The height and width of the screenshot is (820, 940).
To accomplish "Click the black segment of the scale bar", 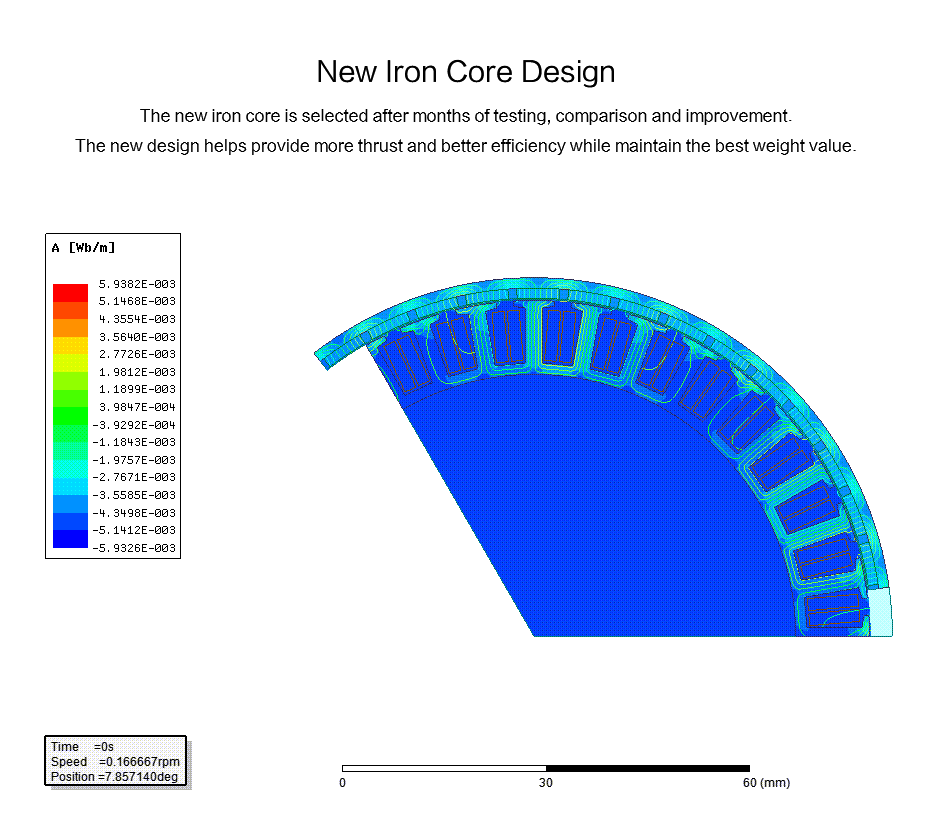I will [x=647, y=768].
